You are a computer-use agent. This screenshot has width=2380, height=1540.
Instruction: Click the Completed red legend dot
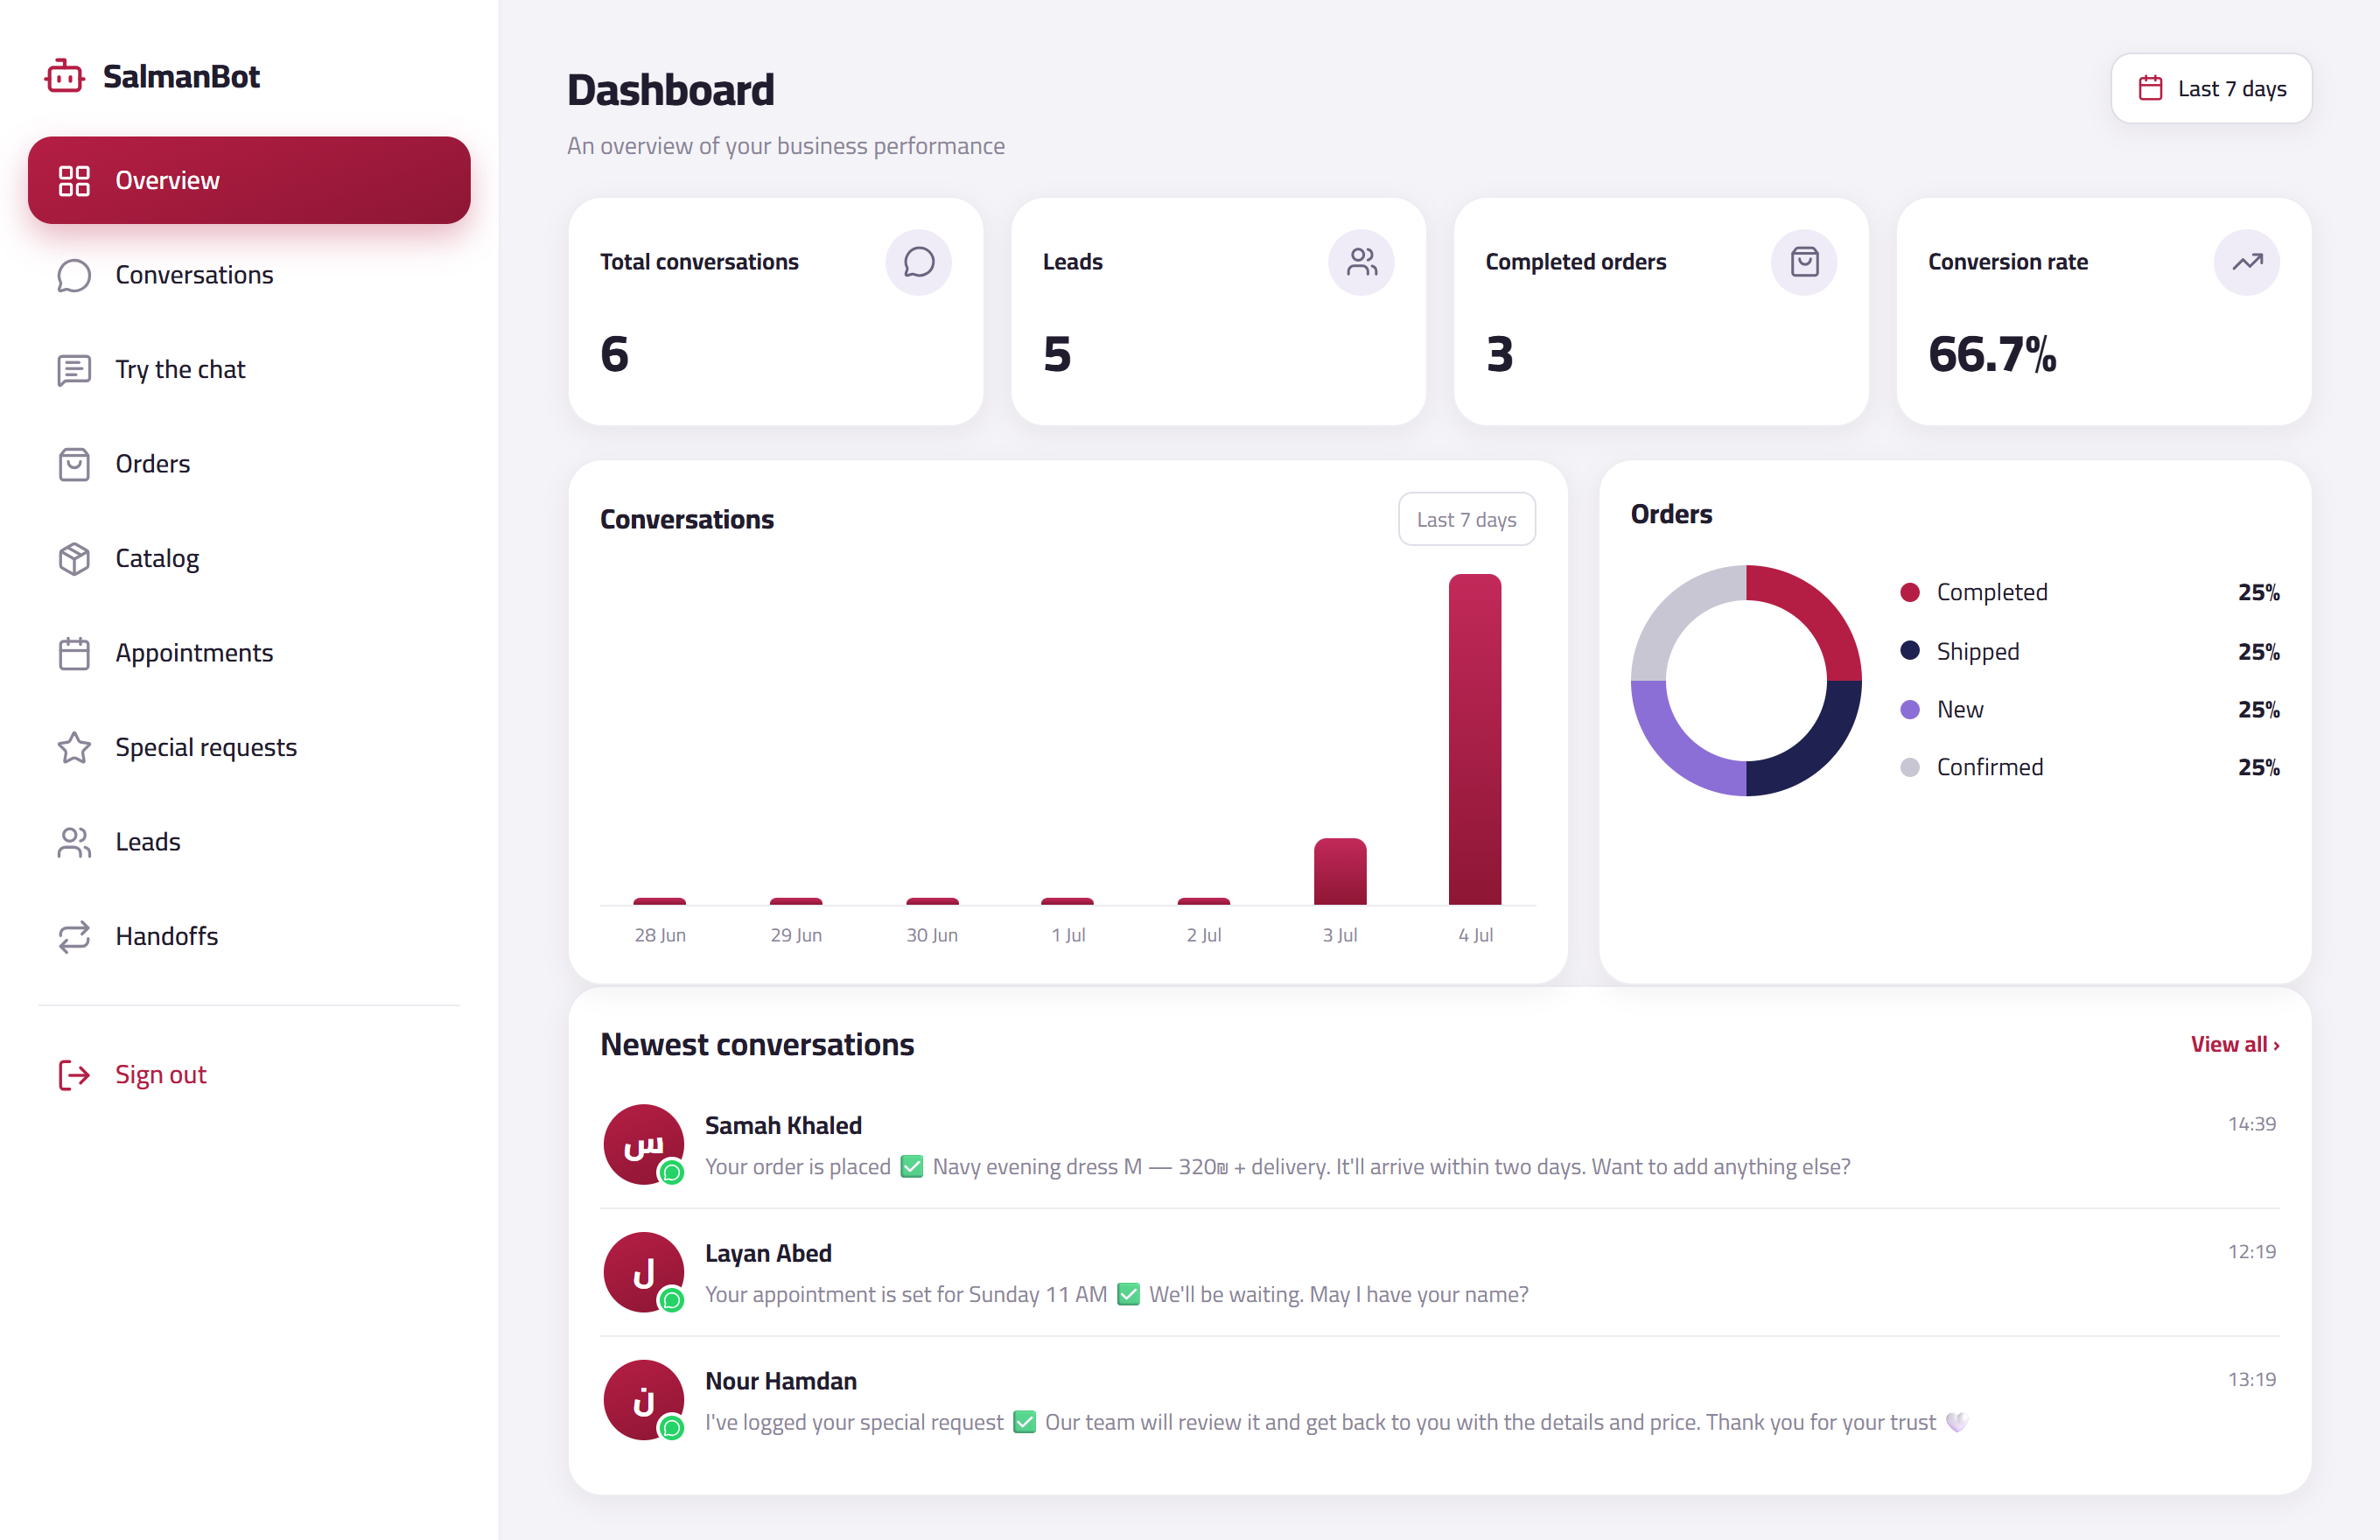point(1909,592)
